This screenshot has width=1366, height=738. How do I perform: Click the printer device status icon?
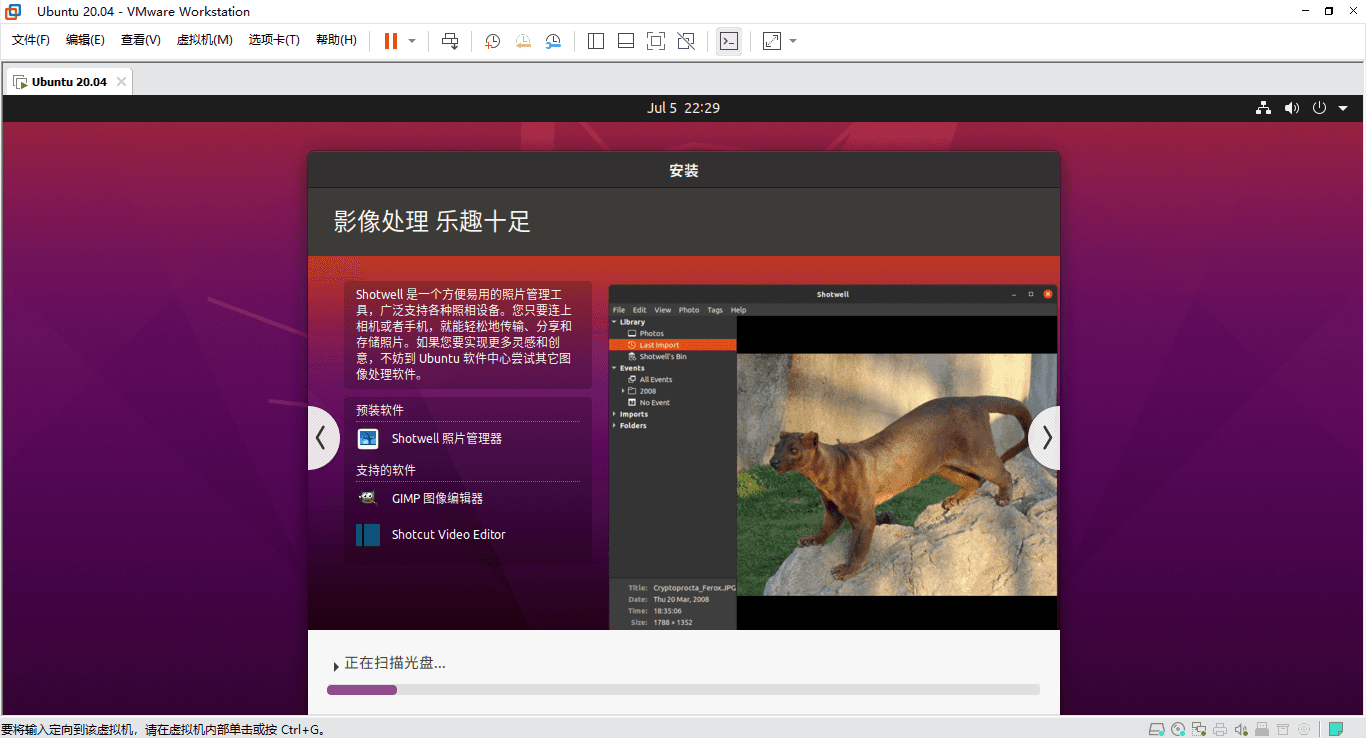[x=1220, y=729]
